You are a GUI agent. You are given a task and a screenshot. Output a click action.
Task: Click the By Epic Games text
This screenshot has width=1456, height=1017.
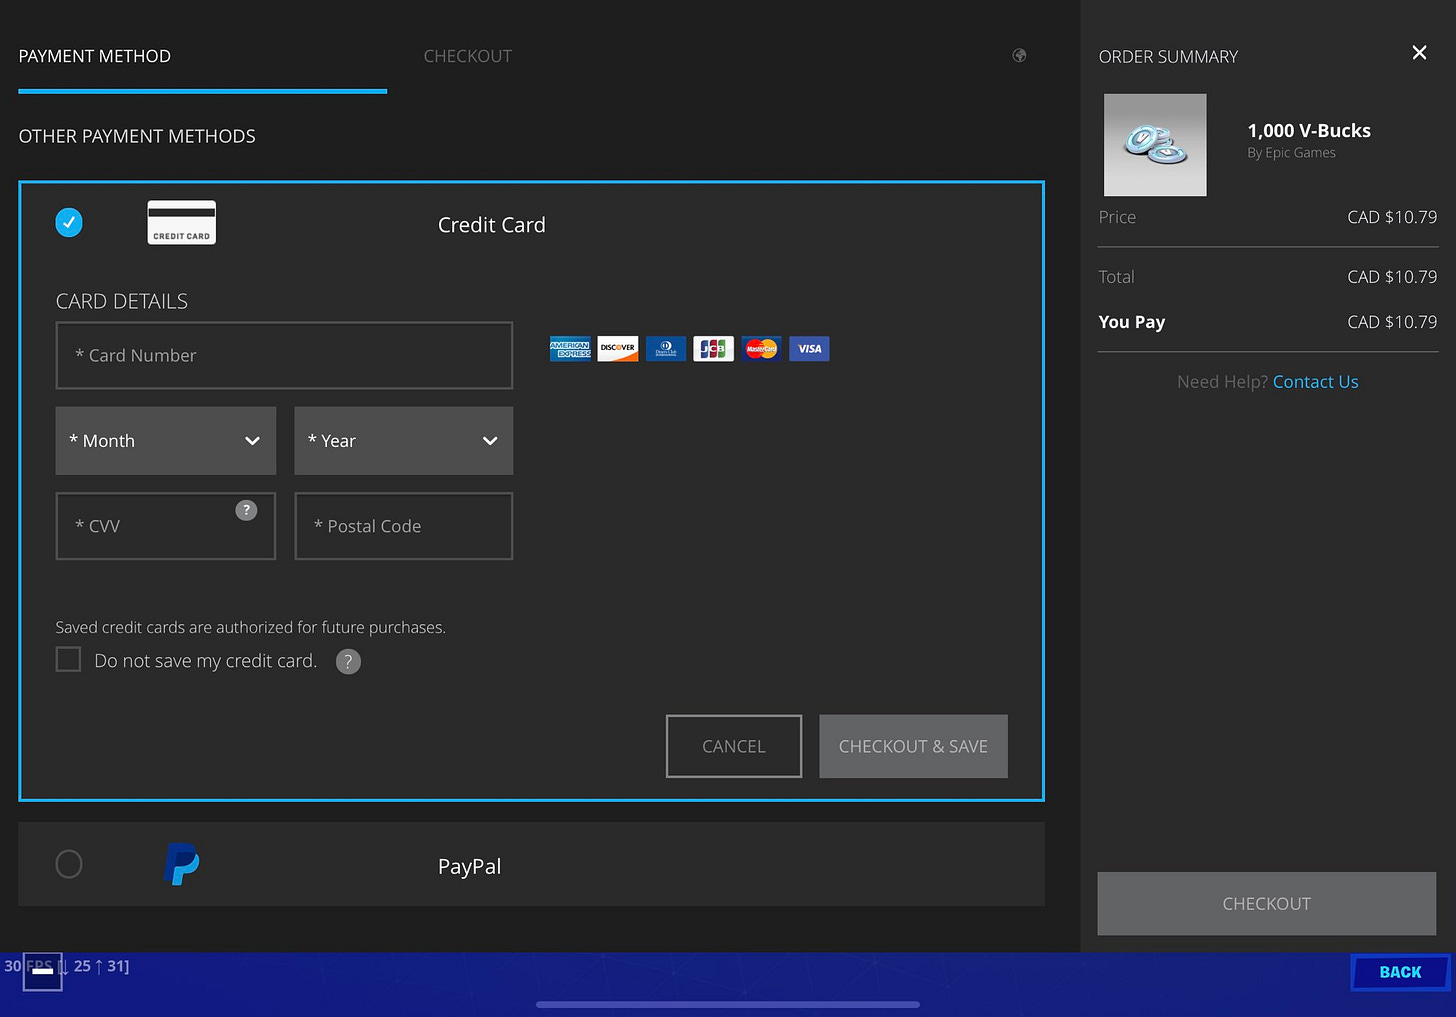1291,153
